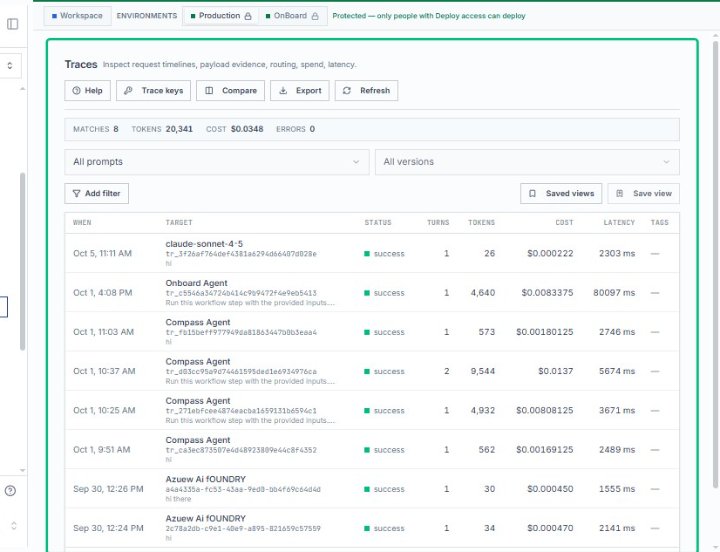Click the 9,544 tokens cell
The image size is (720, 552).
tap(483, 371)
